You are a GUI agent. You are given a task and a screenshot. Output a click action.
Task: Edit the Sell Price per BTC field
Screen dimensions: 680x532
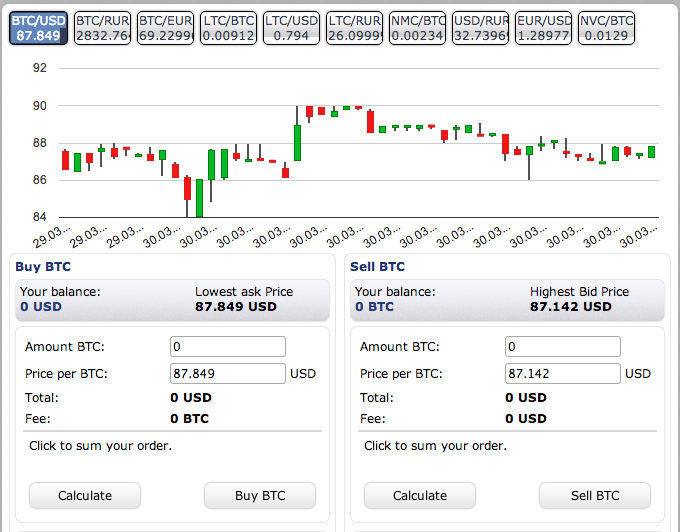(562, 373)
